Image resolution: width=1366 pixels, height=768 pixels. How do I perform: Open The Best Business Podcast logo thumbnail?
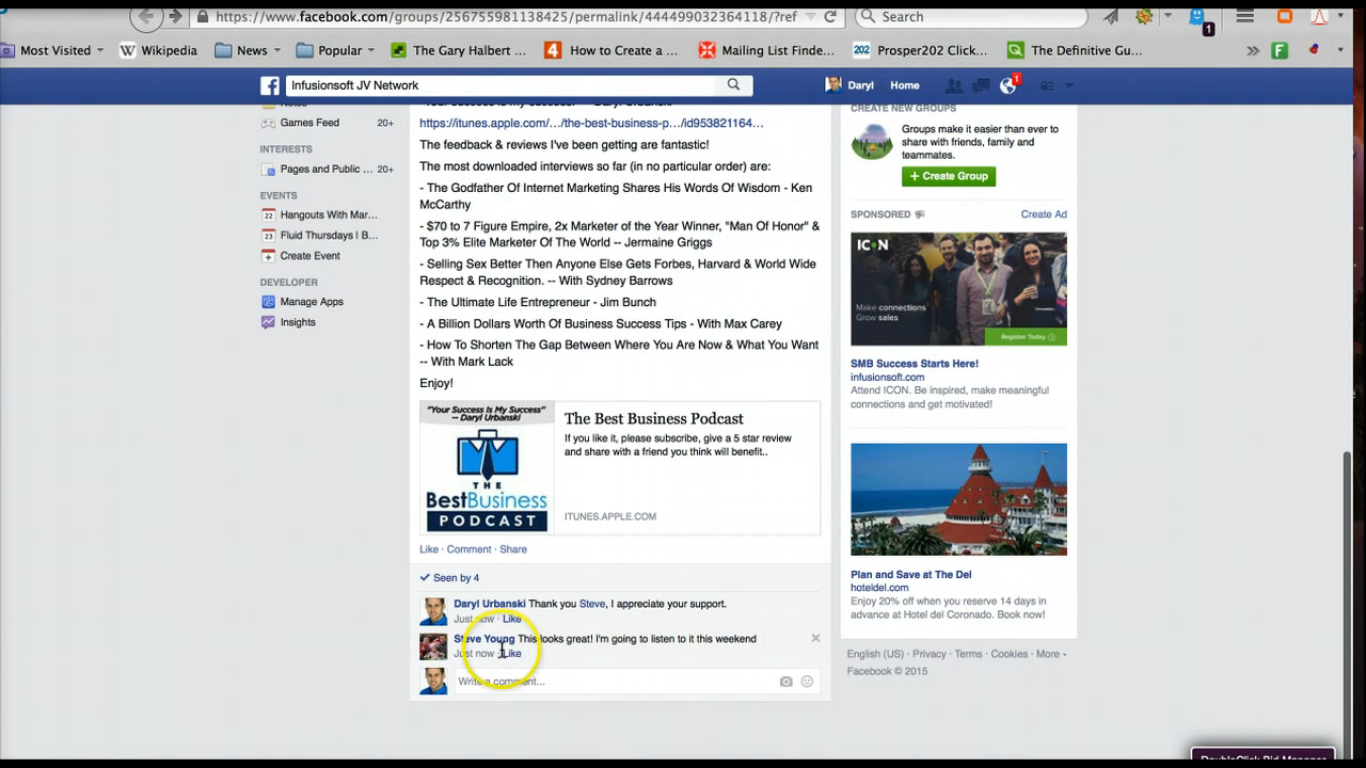tap(487, 469)
